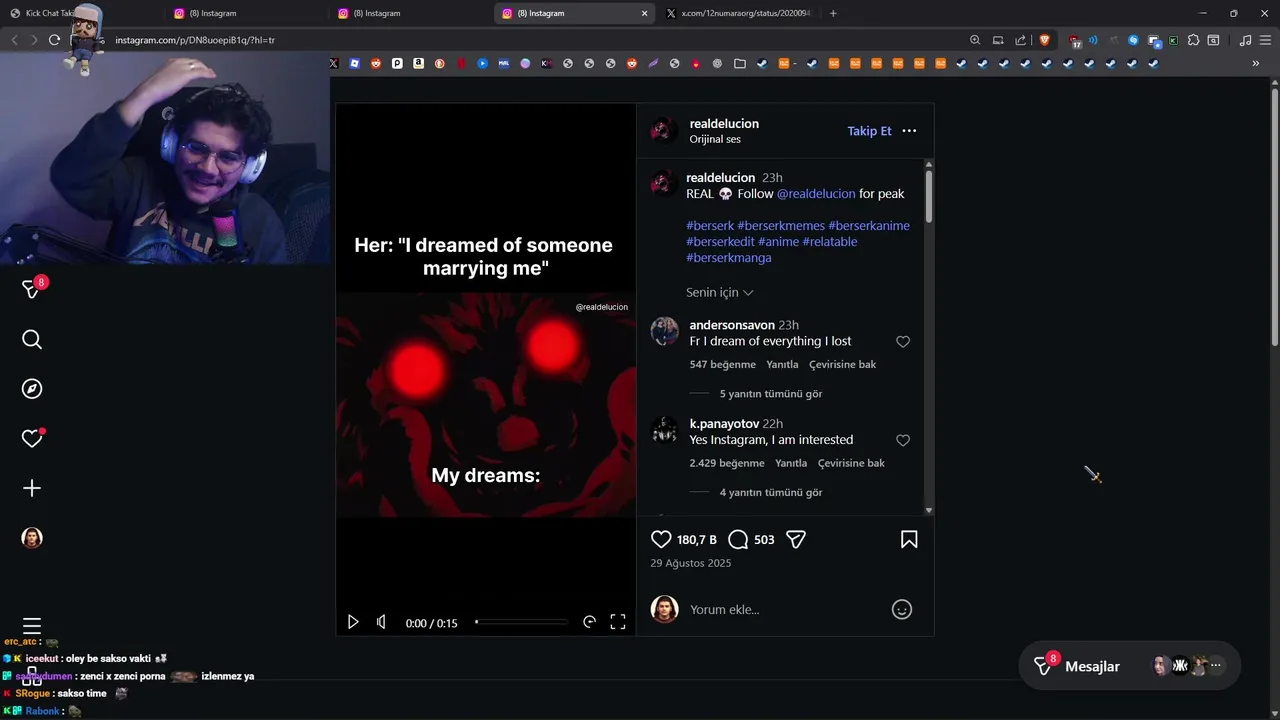Open Instagram search in left sidebar

(x=32, y=340)
